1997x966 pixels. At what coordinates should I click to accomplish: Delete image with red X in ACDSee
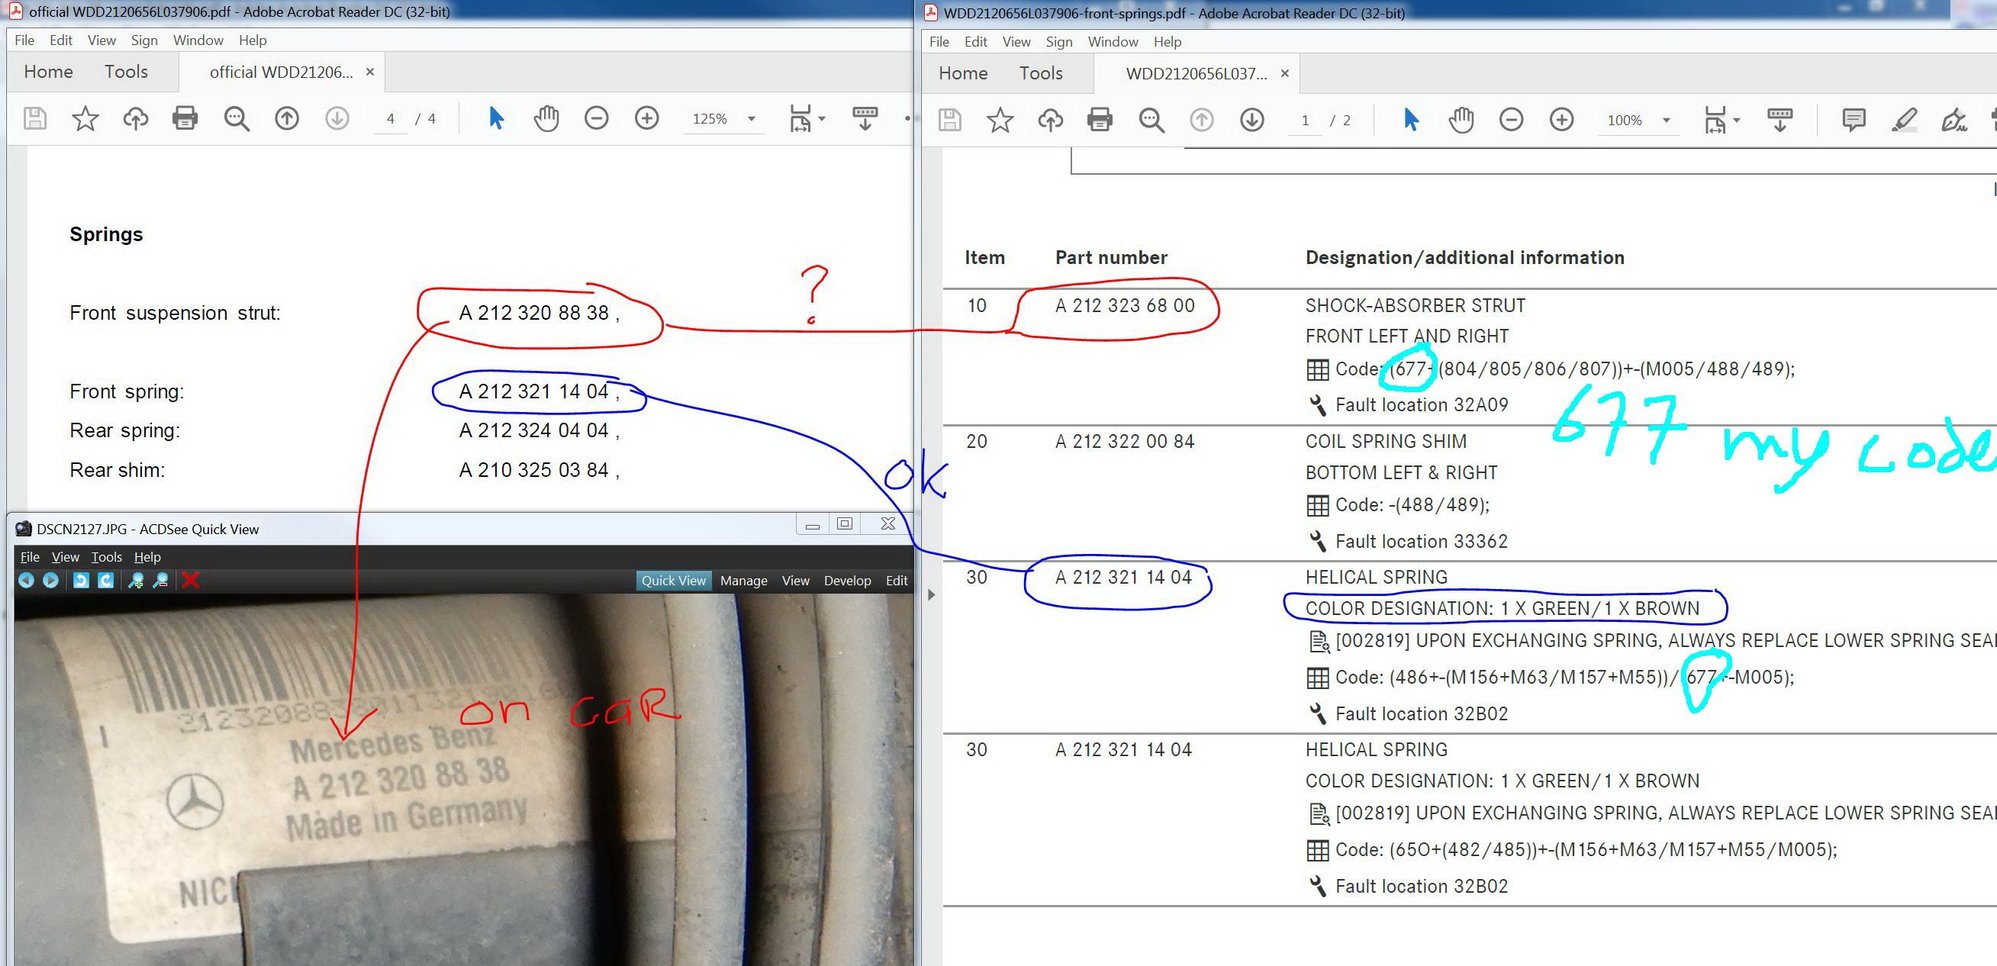[x=191, y=581]
